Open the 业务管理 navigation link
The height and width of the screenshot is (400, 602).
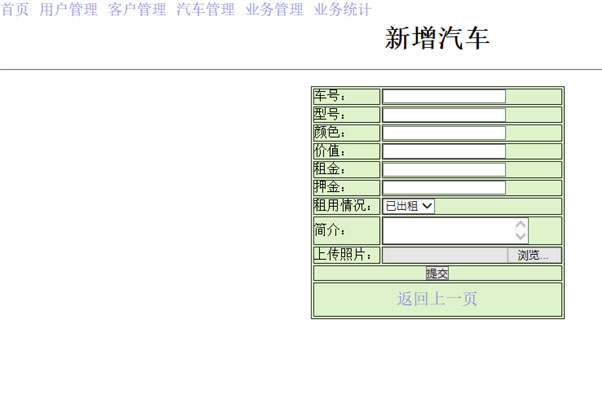(x=274, y=10)
